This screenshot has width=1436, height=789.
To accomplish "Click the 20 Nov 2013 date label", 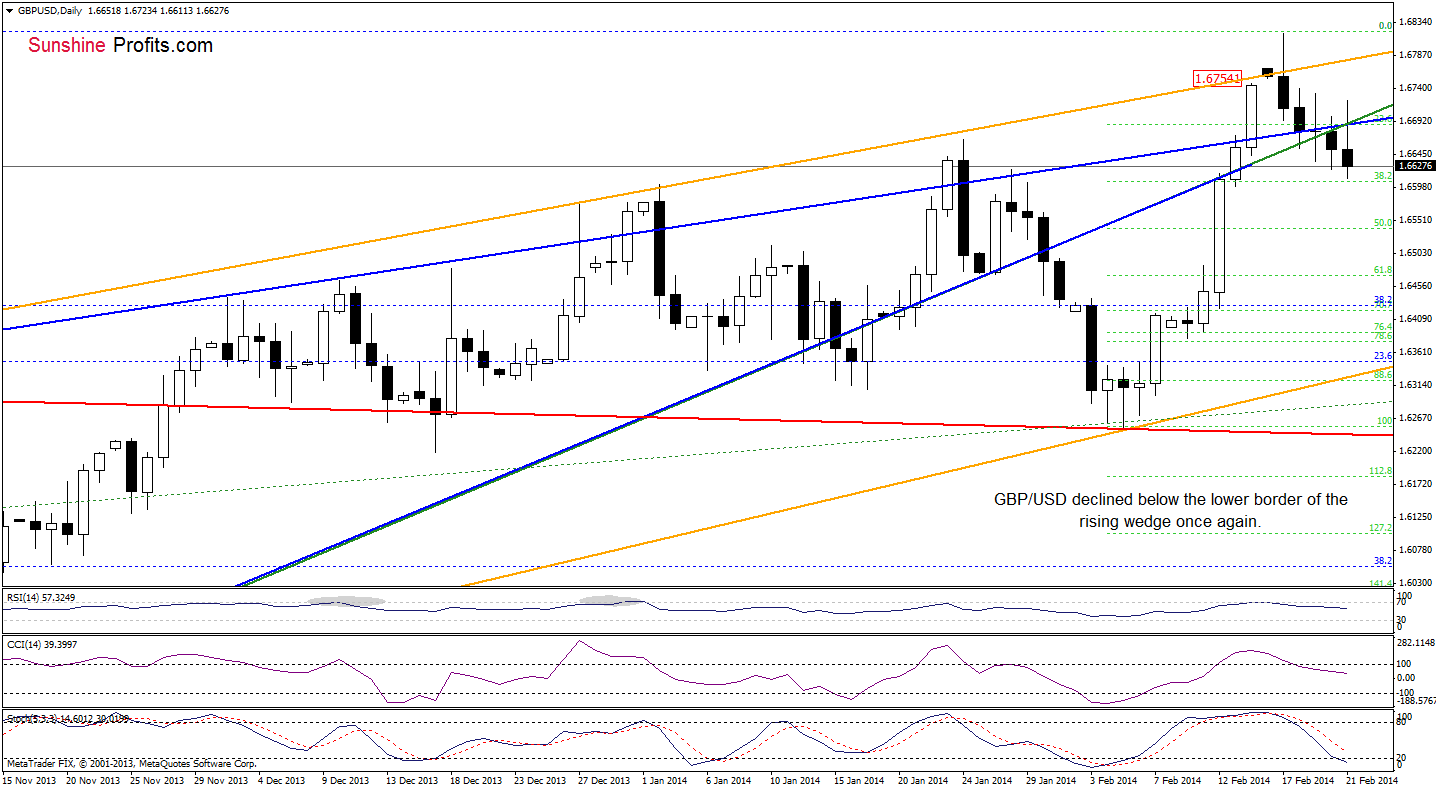I will [x=92, y=780].
